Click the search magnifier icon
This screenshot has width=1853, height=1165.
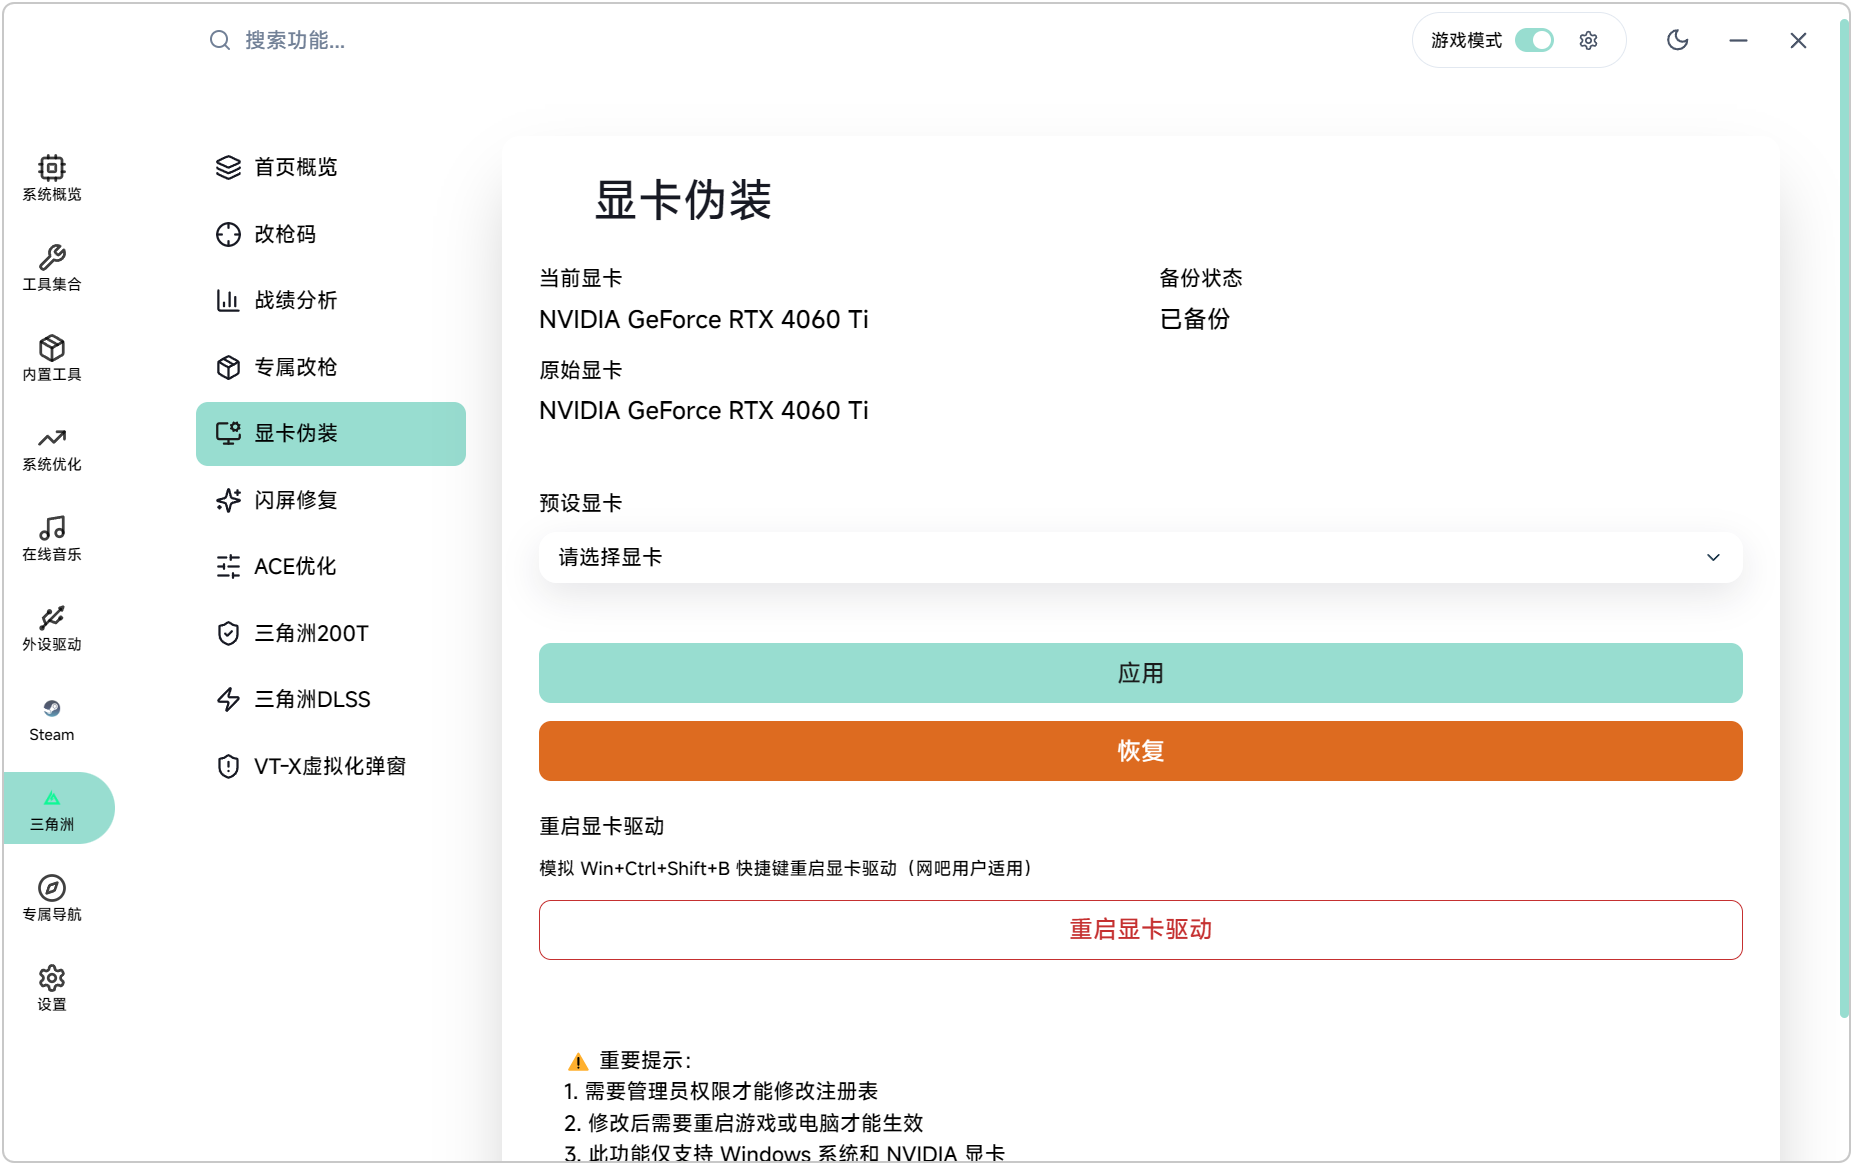[219, 40]
